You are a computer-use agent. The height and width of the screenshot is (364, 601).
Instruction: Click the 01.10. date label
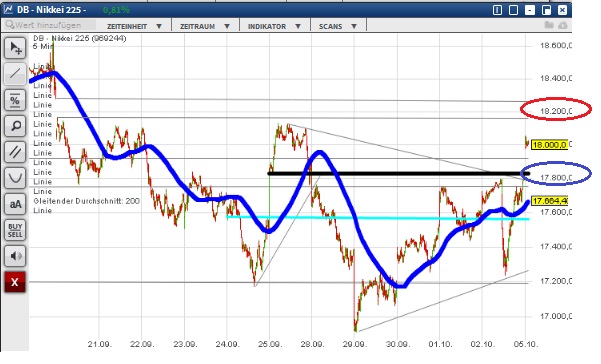pos(440,344)
